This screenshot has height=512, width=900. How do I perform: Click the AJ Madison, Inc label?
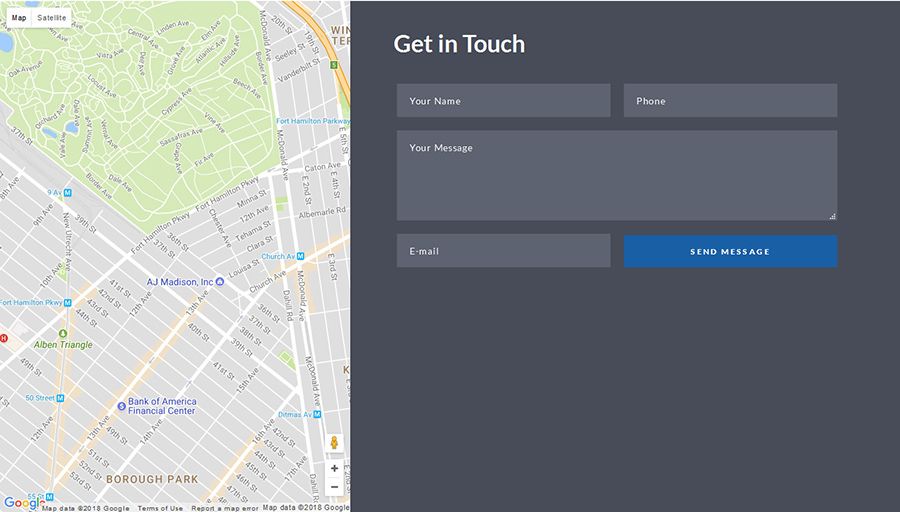[180, 282]
